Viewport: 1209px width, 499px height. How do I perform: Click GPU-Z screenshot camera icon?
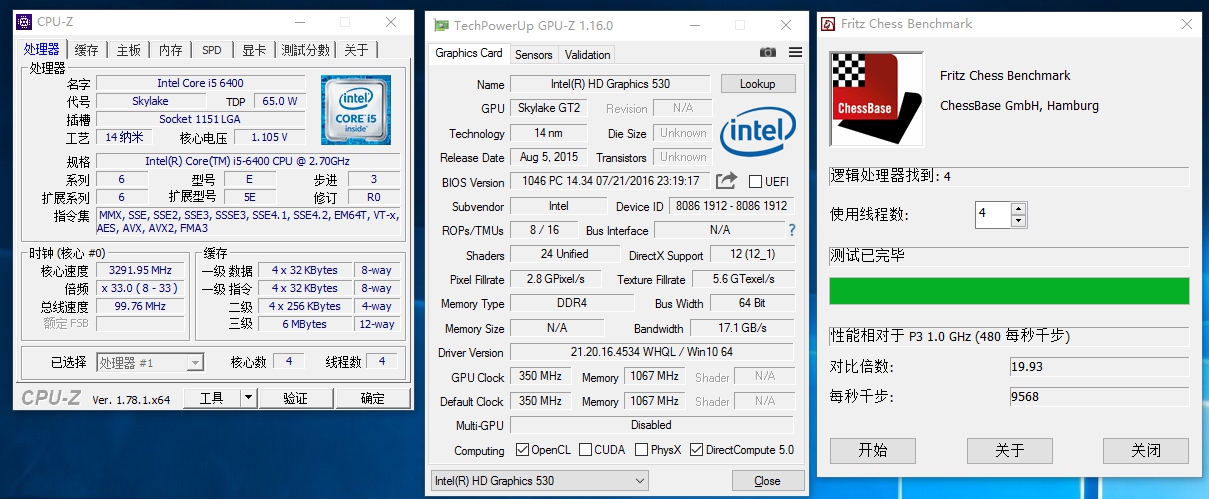click(768, 53)
